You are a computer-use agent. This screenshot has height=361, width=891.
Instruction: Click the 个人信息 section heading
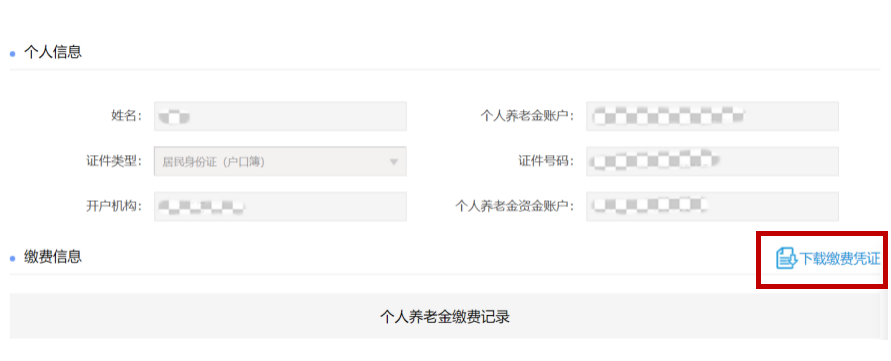53,52
